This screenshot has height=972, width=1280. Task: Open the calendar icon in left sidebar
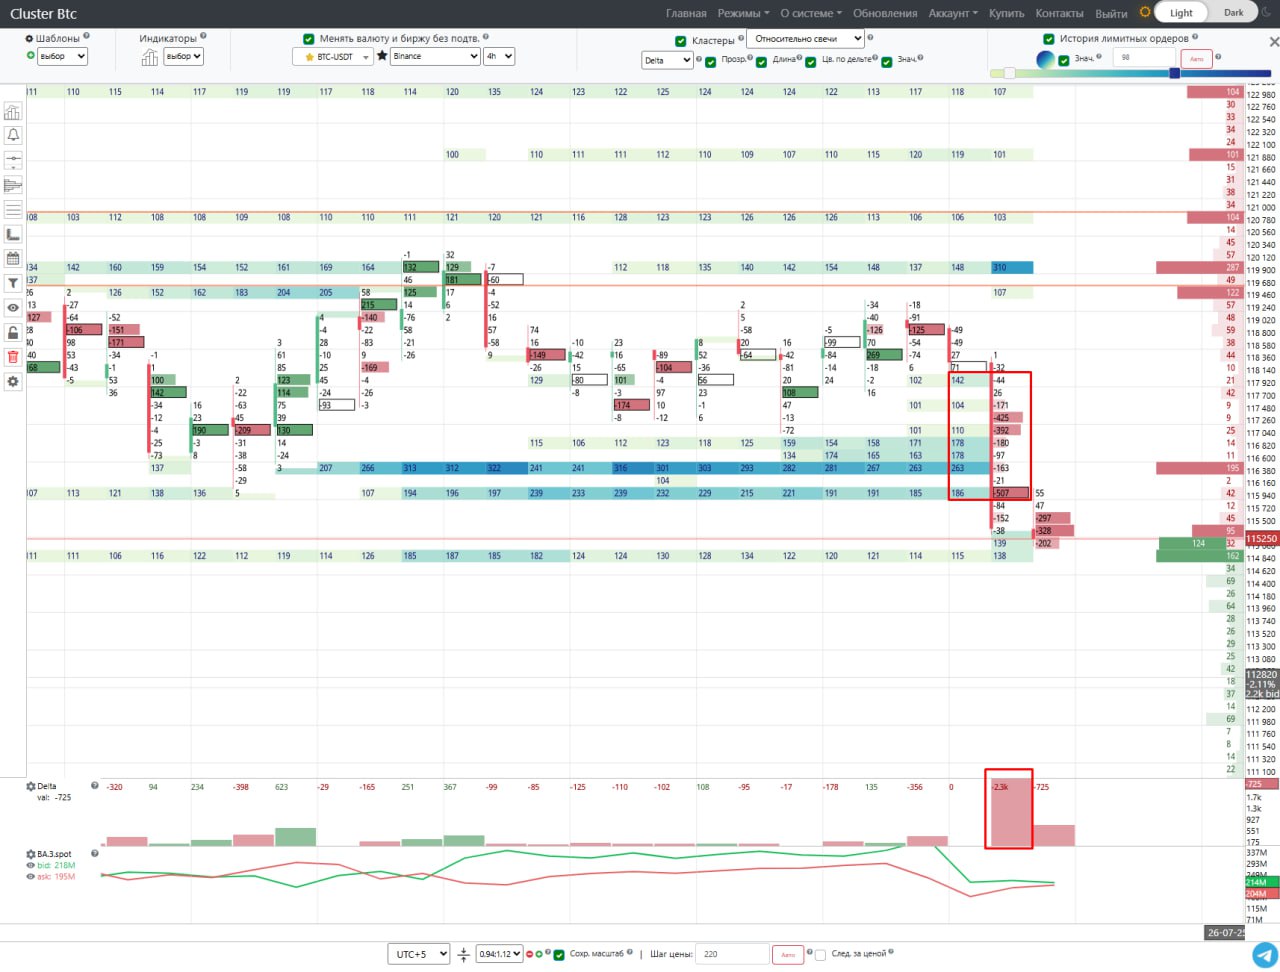(x=13, y=258)
